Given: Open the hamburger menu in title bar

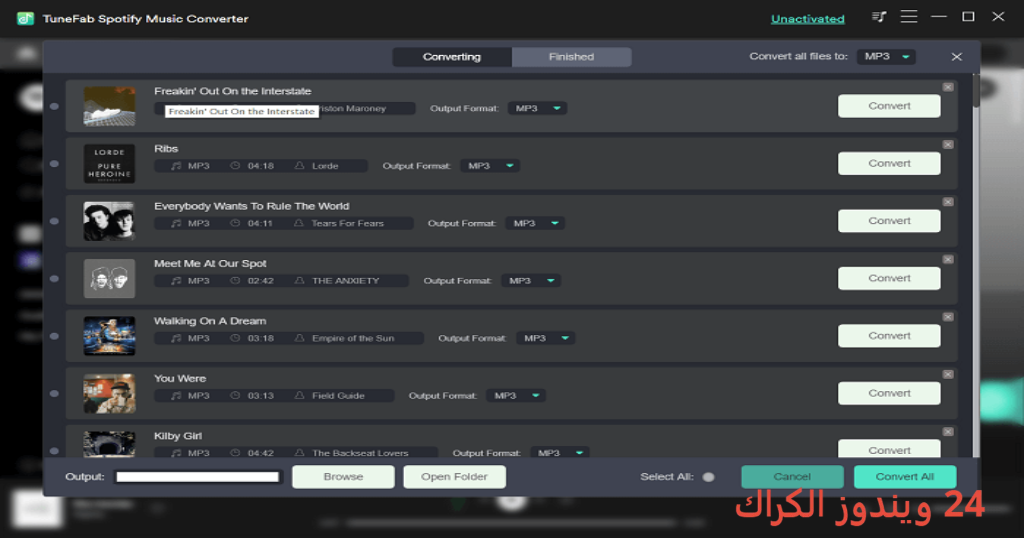Looking at the screenshot, I should [909, 17].
